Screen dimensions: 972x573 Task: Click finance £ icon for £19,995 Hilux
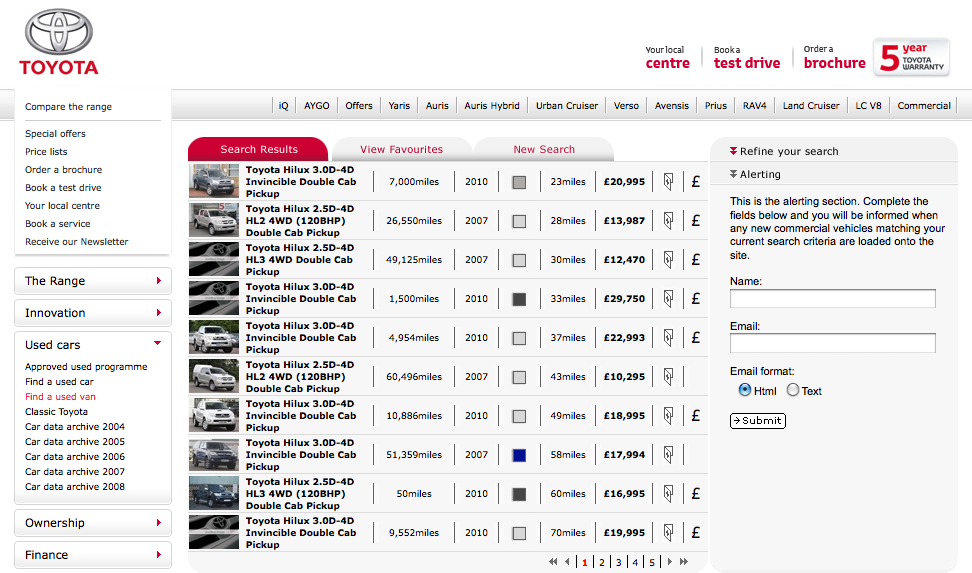tap(696, 533)
